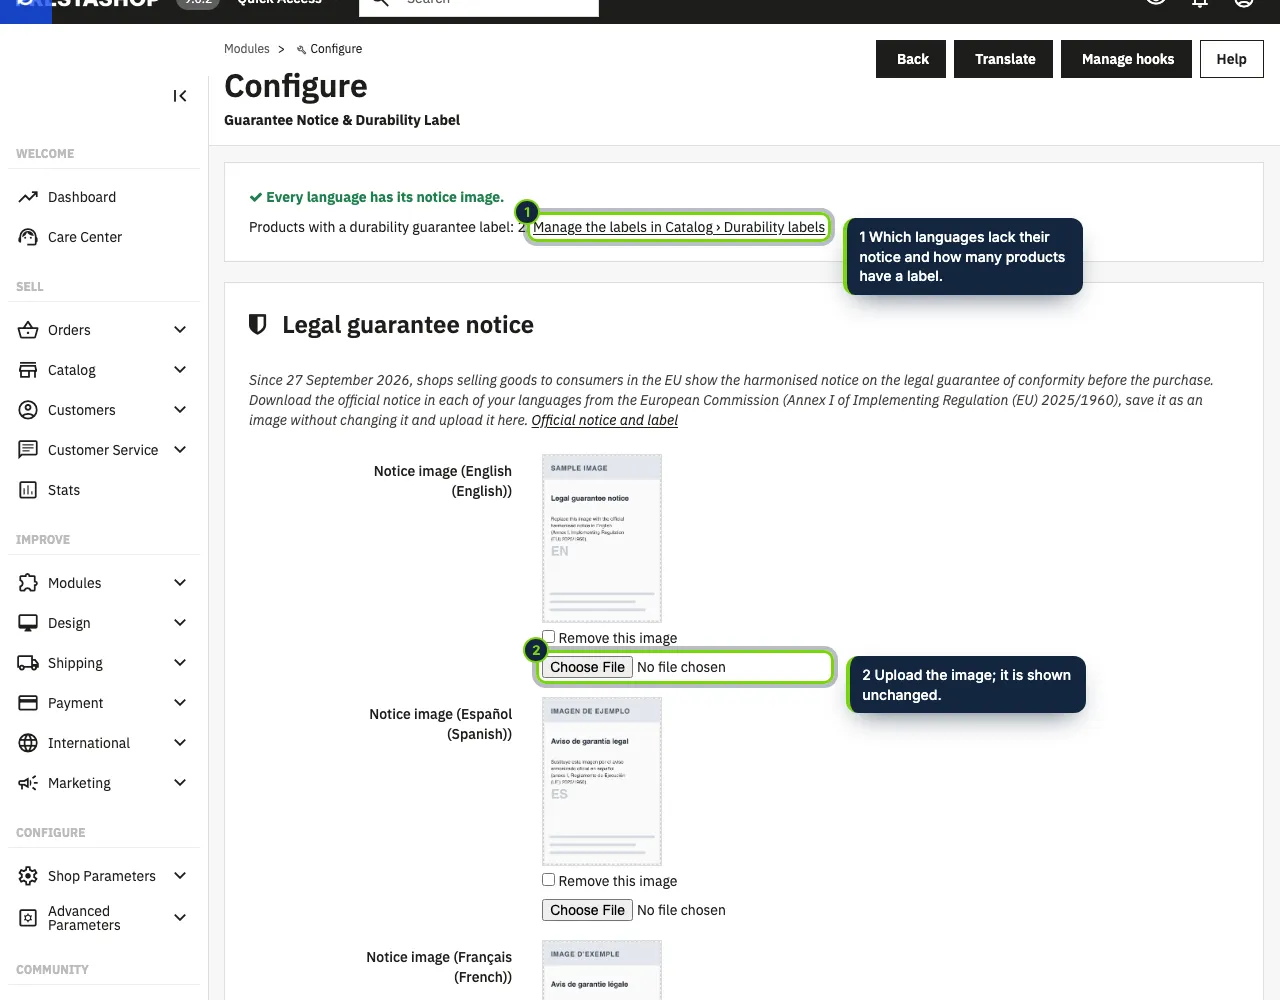Screen dimensions: 1280x1000
Task: Click the Translate button
Action: (x=1004, y=59)
